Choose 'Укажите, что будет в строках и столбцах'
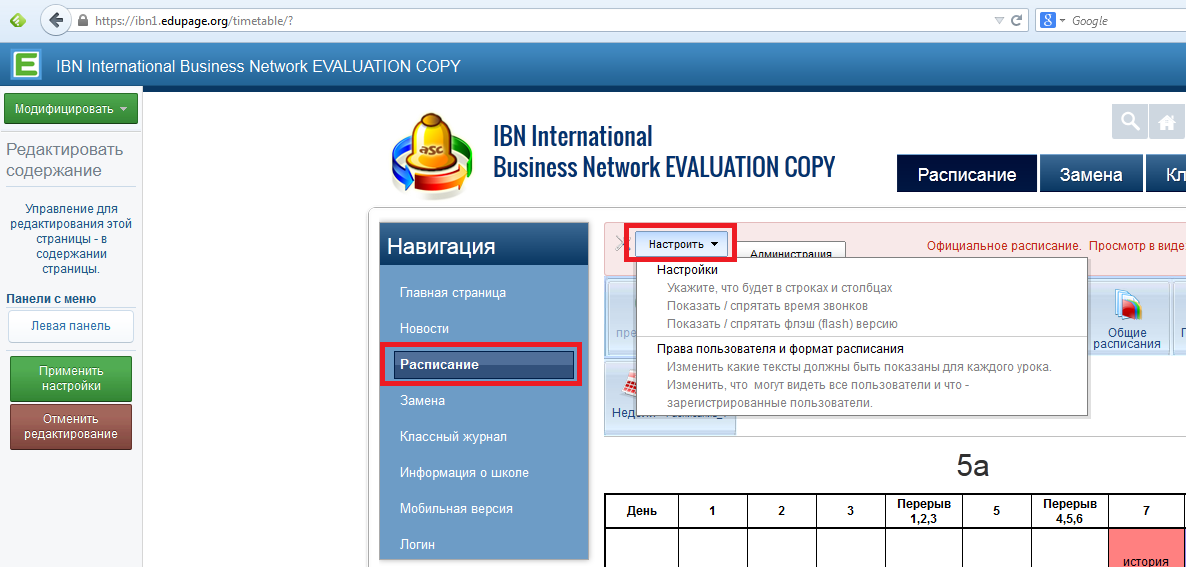This screenshot has height=567, width=1186. (779, 288)
